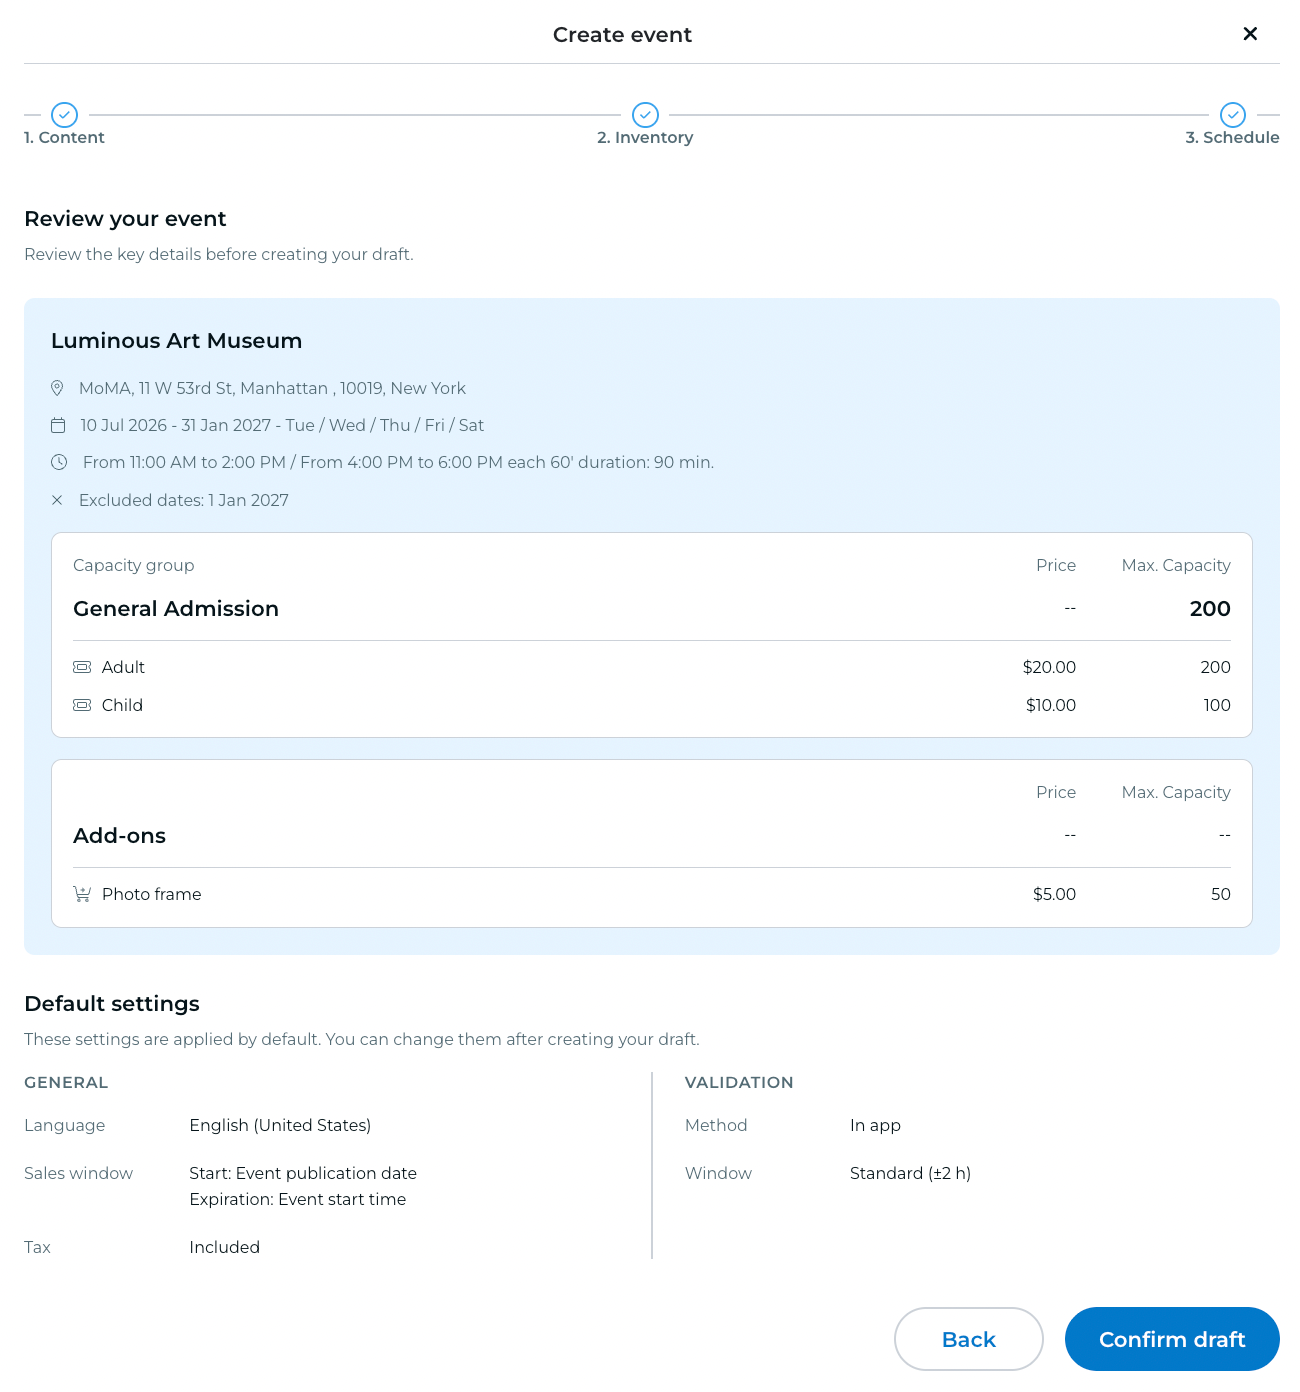Click the calendar icon beside date range
This screenshot has height=1392, width=1300.
pos(58,426)
